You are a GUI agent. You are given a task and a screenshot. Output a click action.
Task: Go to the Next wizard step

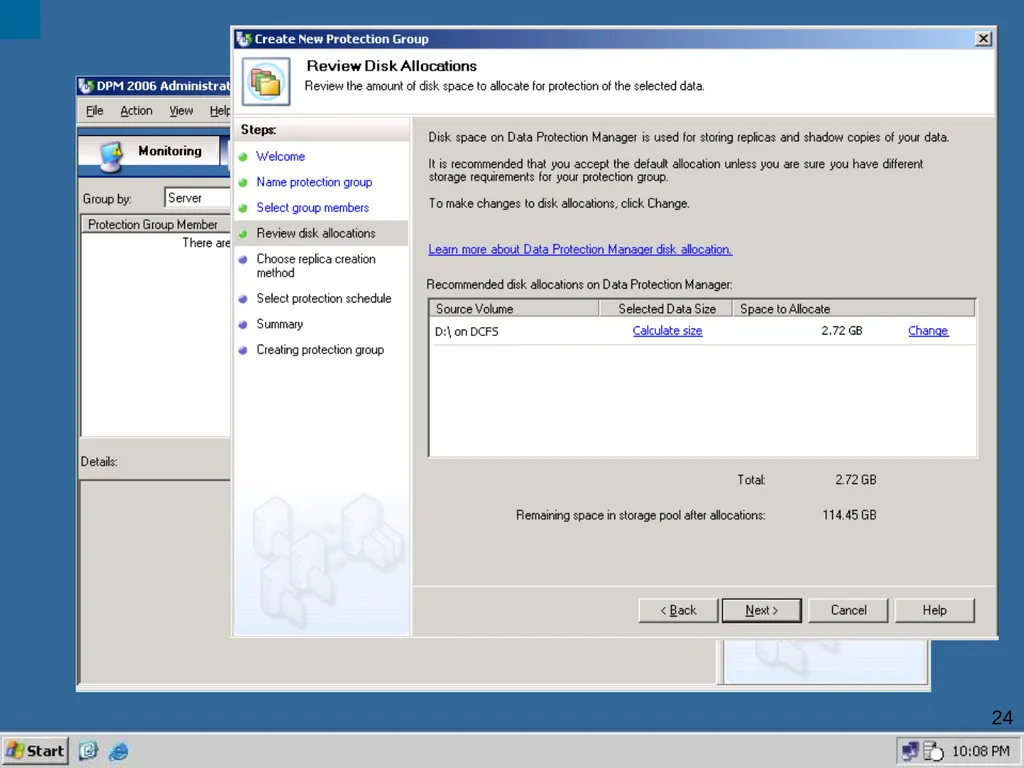tap(761, 610)
